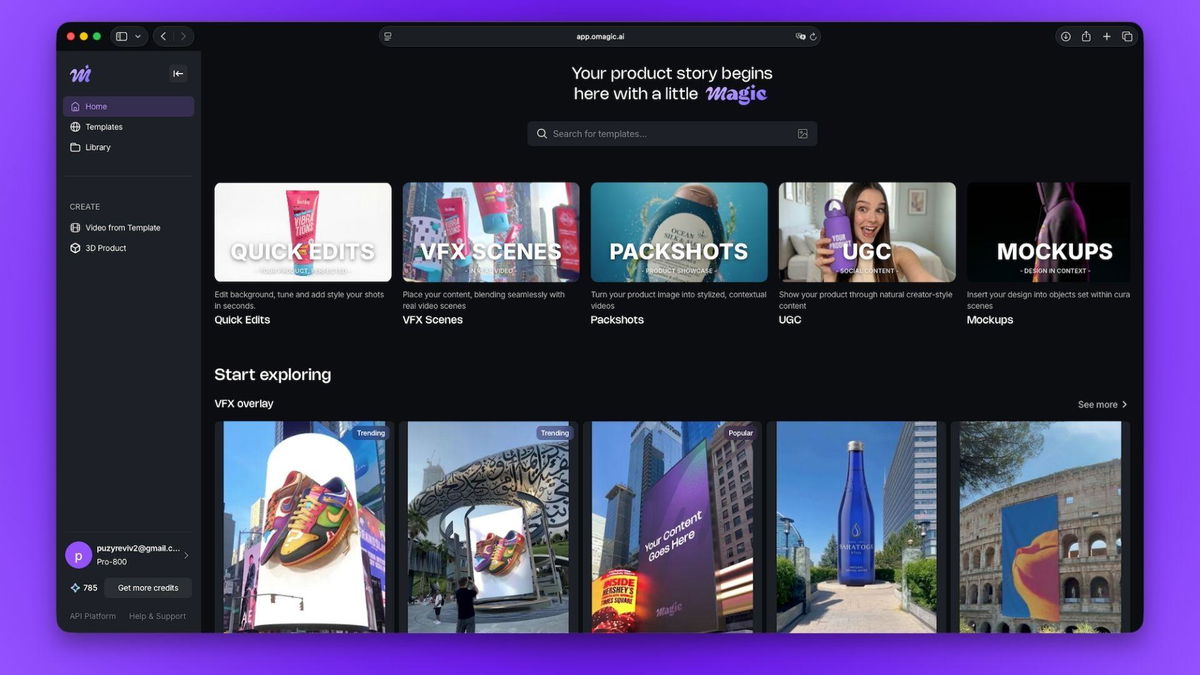Open Dubai museum sneaker template
This screenshot has height=675, width=1200.
[487, 527]
